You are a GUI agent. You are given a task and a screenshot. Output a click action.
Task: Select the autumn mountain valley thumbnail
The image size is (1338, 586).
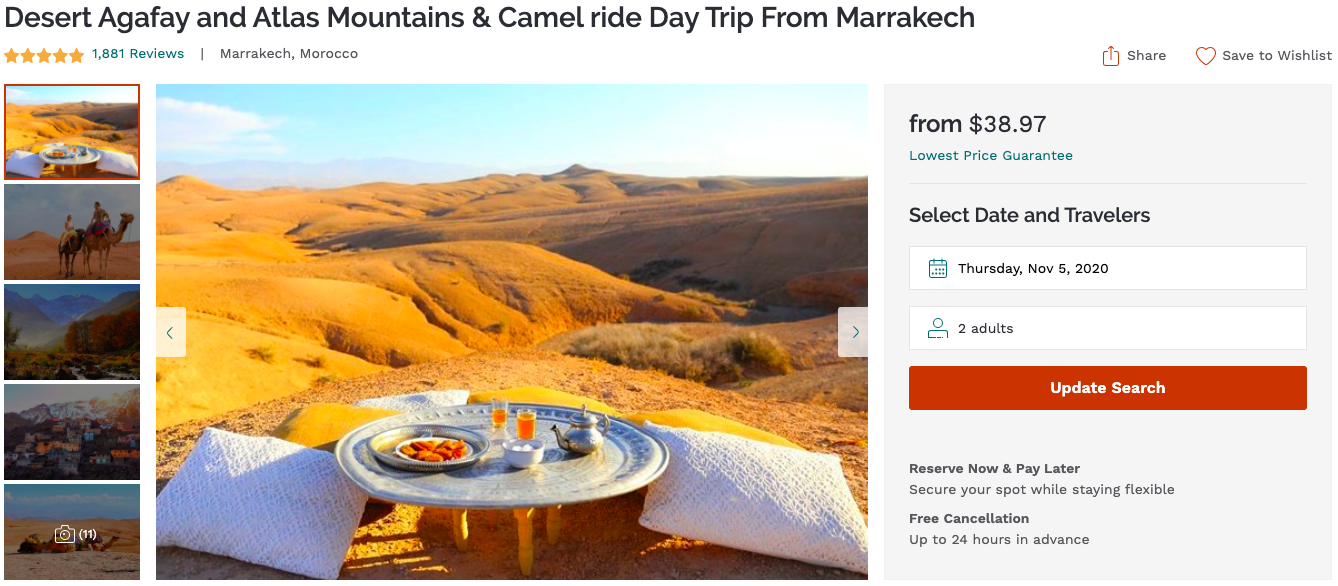[x=72, y=332]
